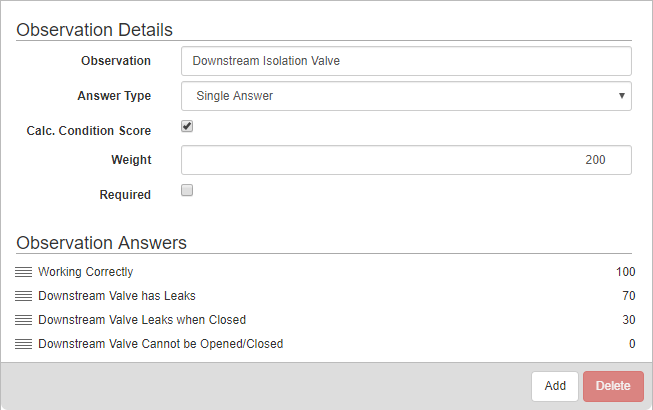Click the Add button
653x410 pixels.
[x=555, y=386]
